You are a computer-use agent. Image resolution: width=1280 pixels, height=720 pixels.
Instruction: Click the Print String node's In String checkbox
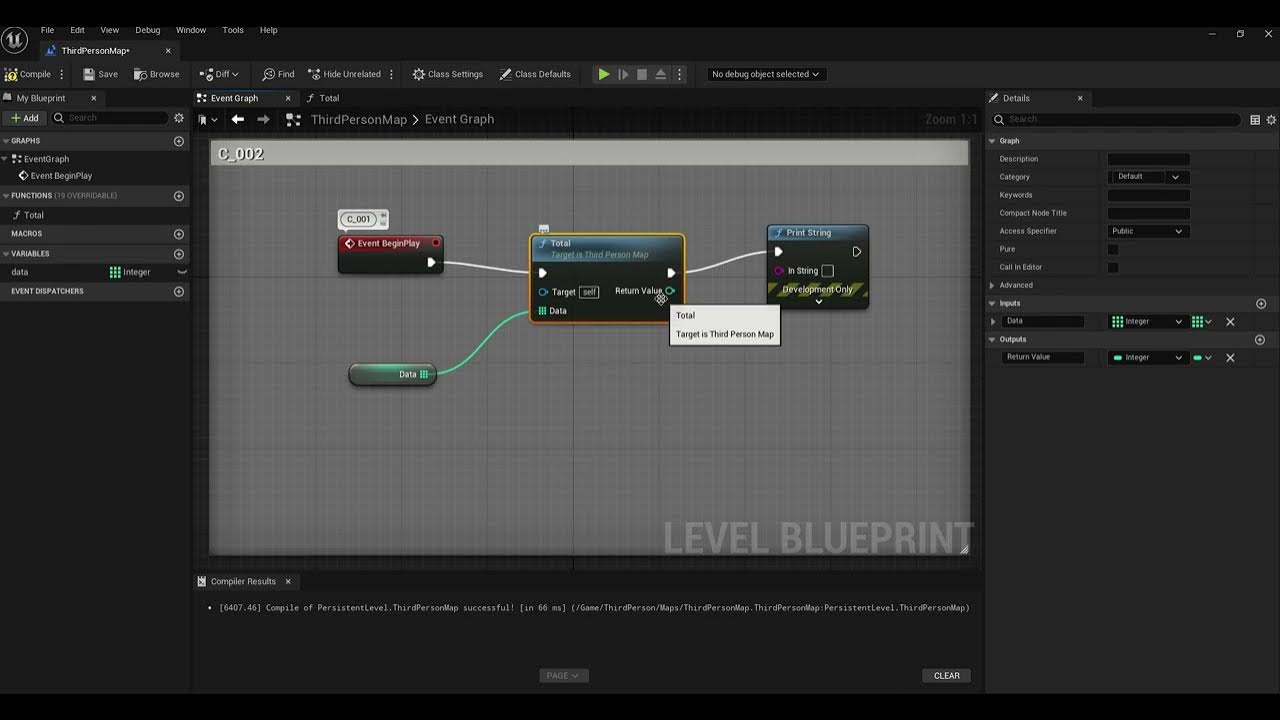827,271
